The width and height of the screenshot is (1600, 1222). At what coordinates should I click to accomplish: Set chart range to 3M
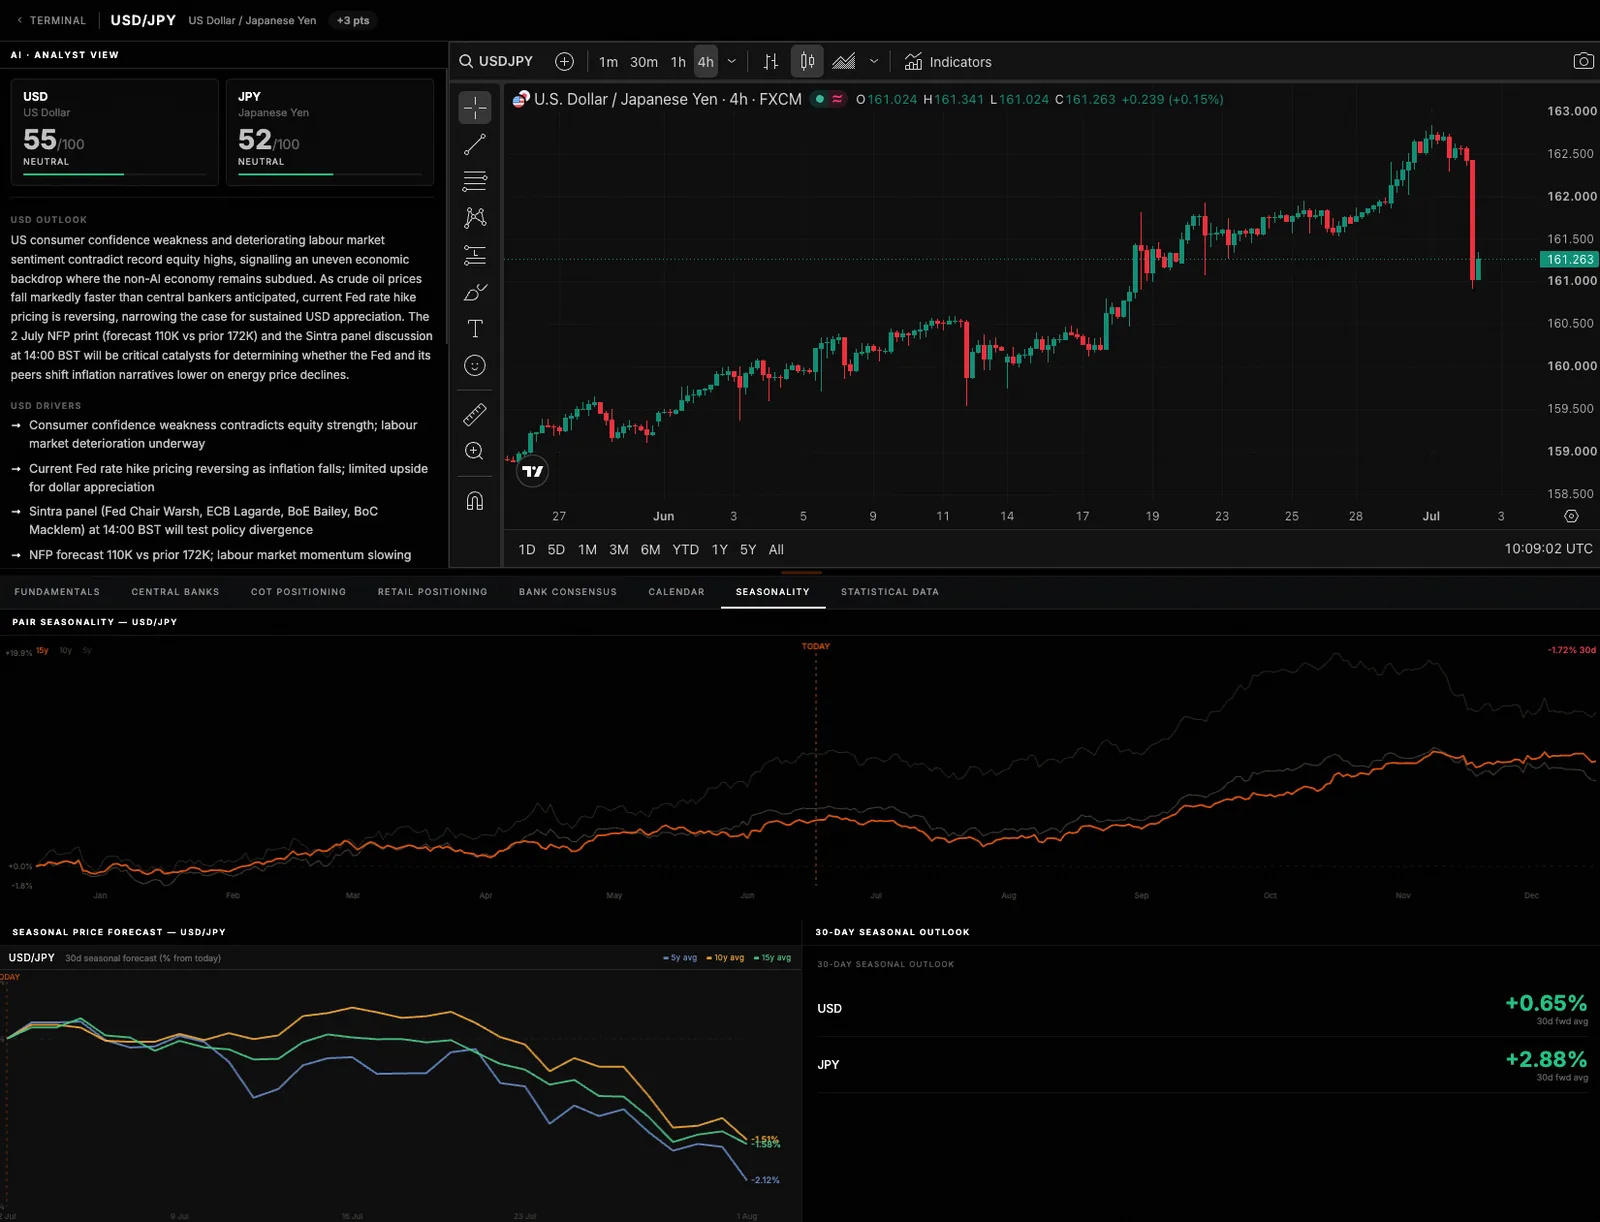pyautogui.click(x=619, y=550)
